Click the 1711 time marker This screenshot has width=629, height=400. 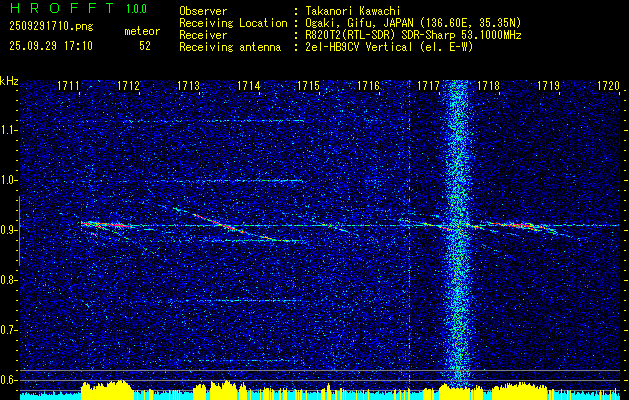(68, 86)
